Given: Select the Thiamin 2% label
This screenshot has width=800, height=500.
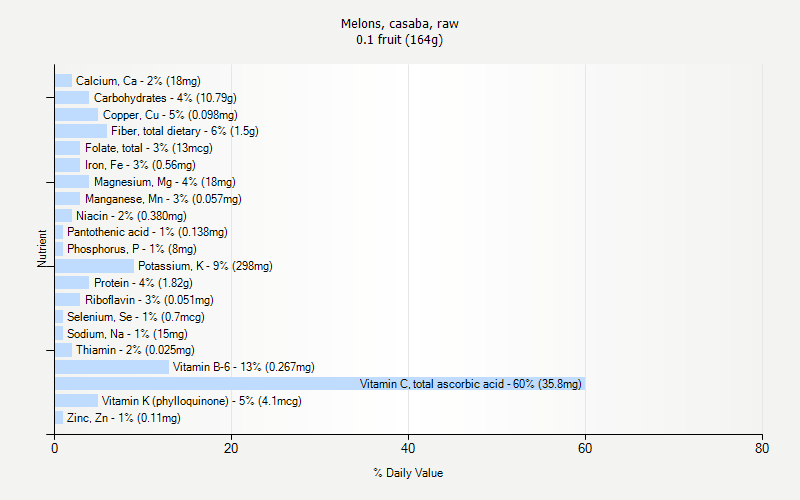Looking at the screenshot, I should tap(135, 350).
